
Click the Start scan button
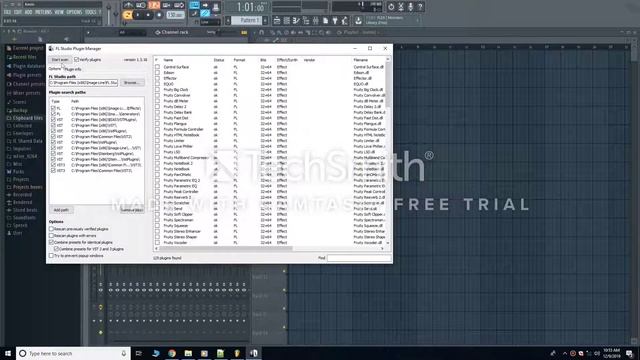pos(60,60)
